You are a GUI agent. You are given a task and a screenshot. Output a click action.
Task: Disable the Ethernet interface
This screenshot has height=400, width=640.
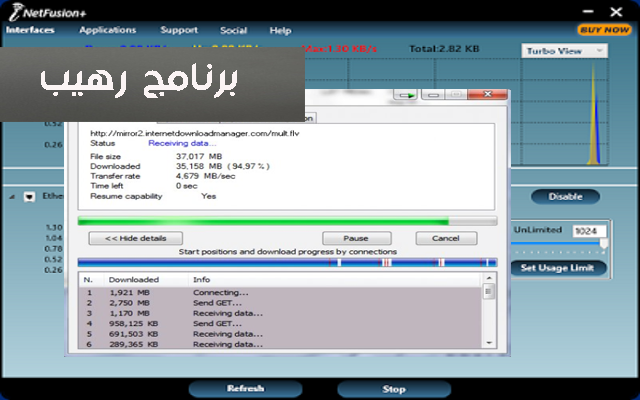point(565,197)
